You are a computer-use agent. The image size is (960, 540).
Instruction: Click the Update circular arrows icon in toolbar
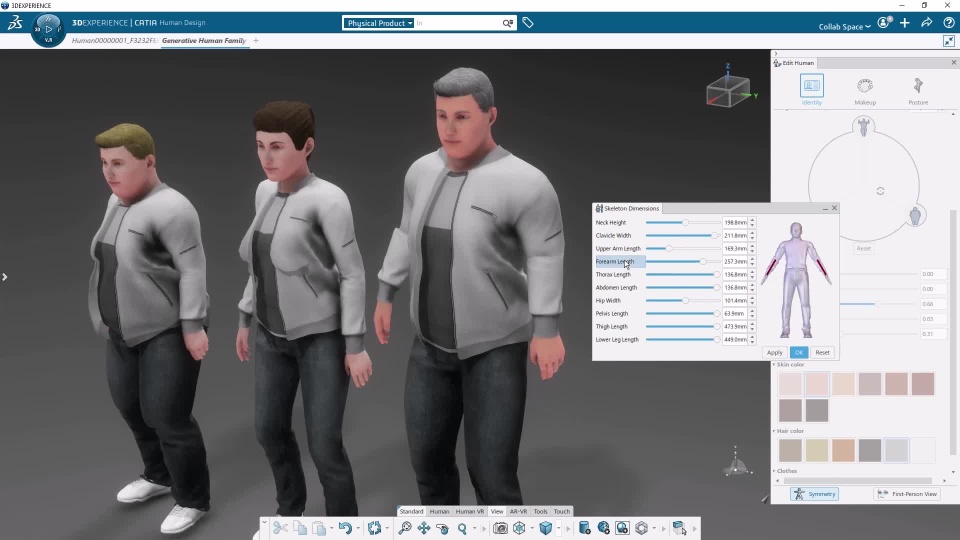click(x=374, y=528)
